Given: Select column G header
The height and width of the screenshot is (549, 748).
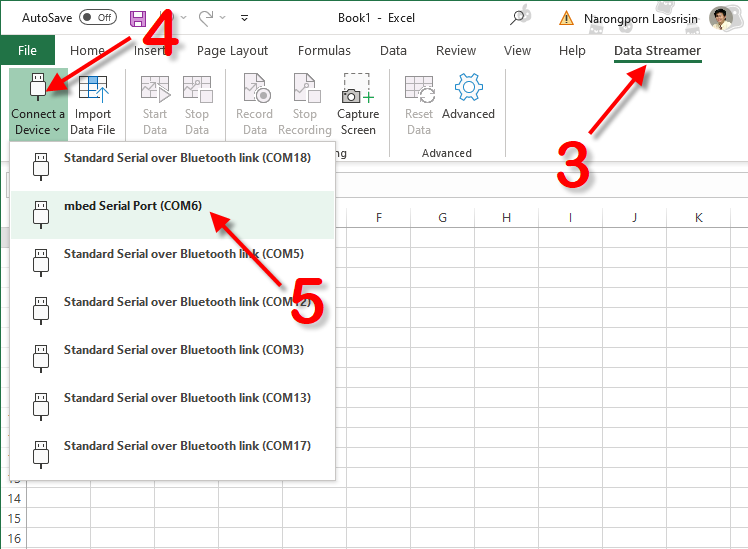Looking at the screenshot, I should pyautogui.click(x=443, y=218).
